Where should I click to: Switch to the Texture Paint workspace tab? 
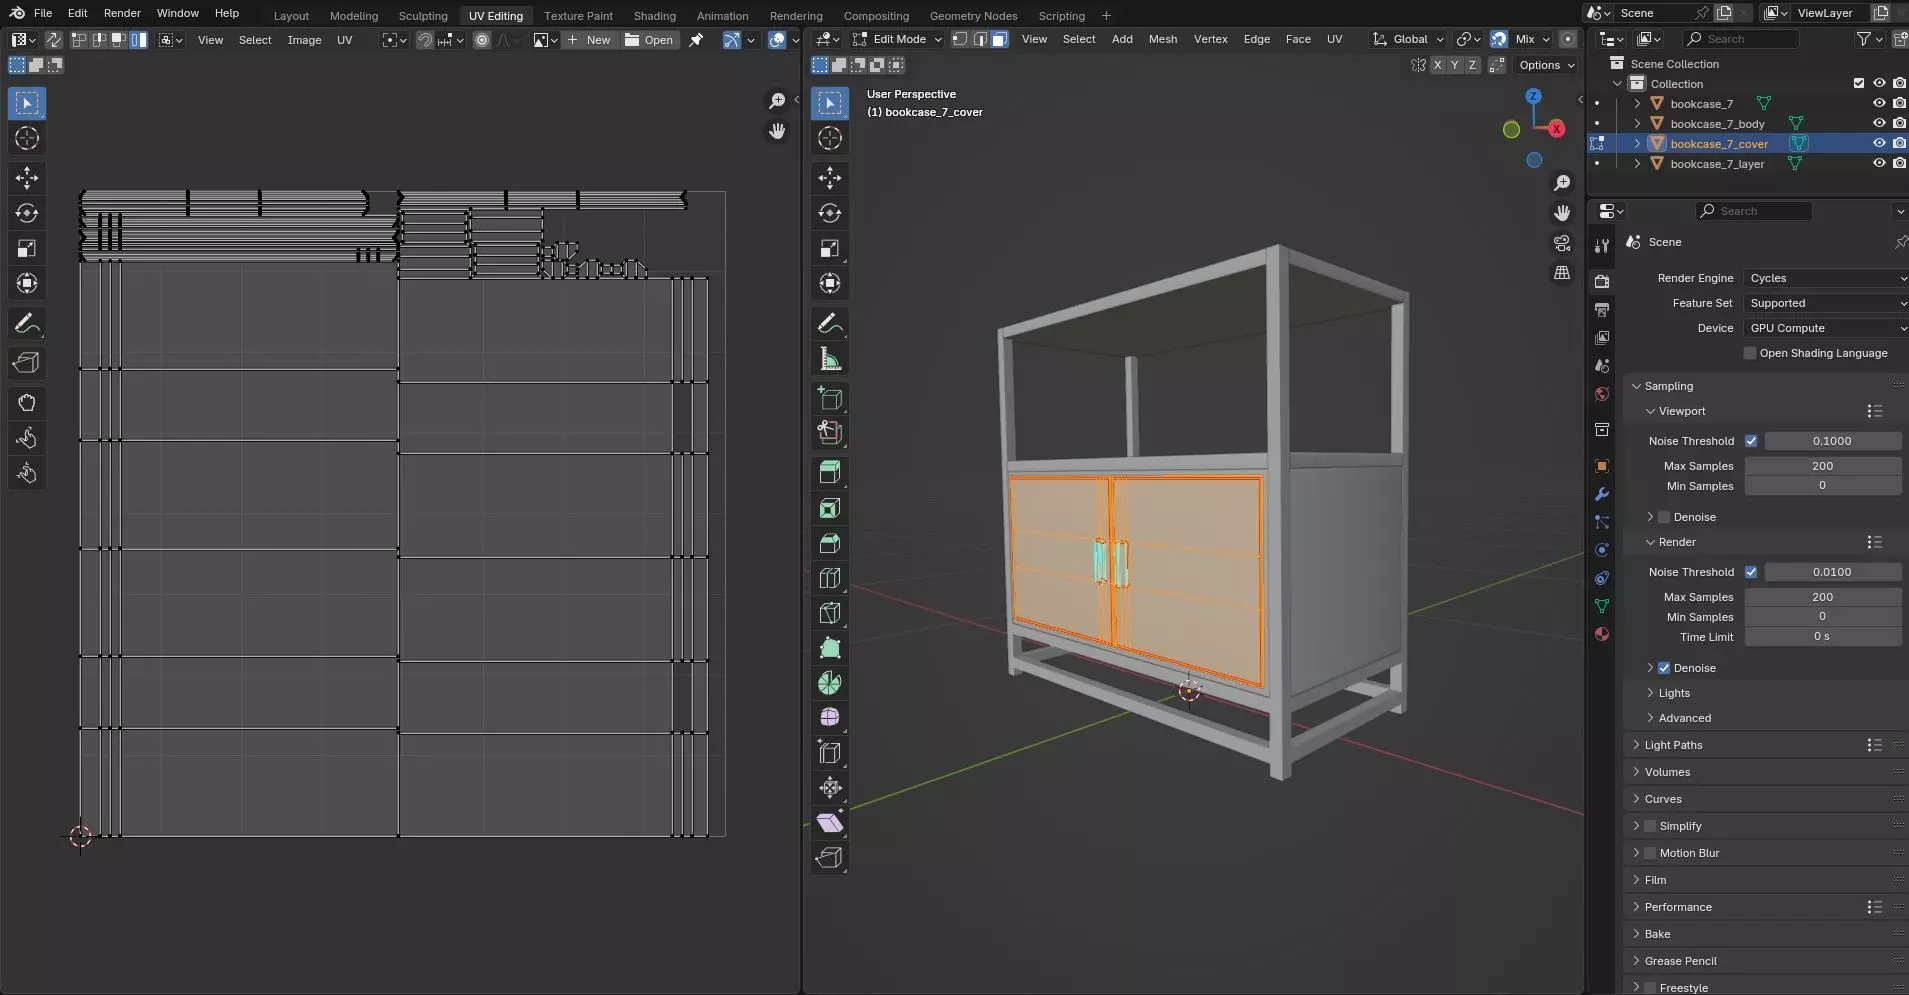point(578,16)
